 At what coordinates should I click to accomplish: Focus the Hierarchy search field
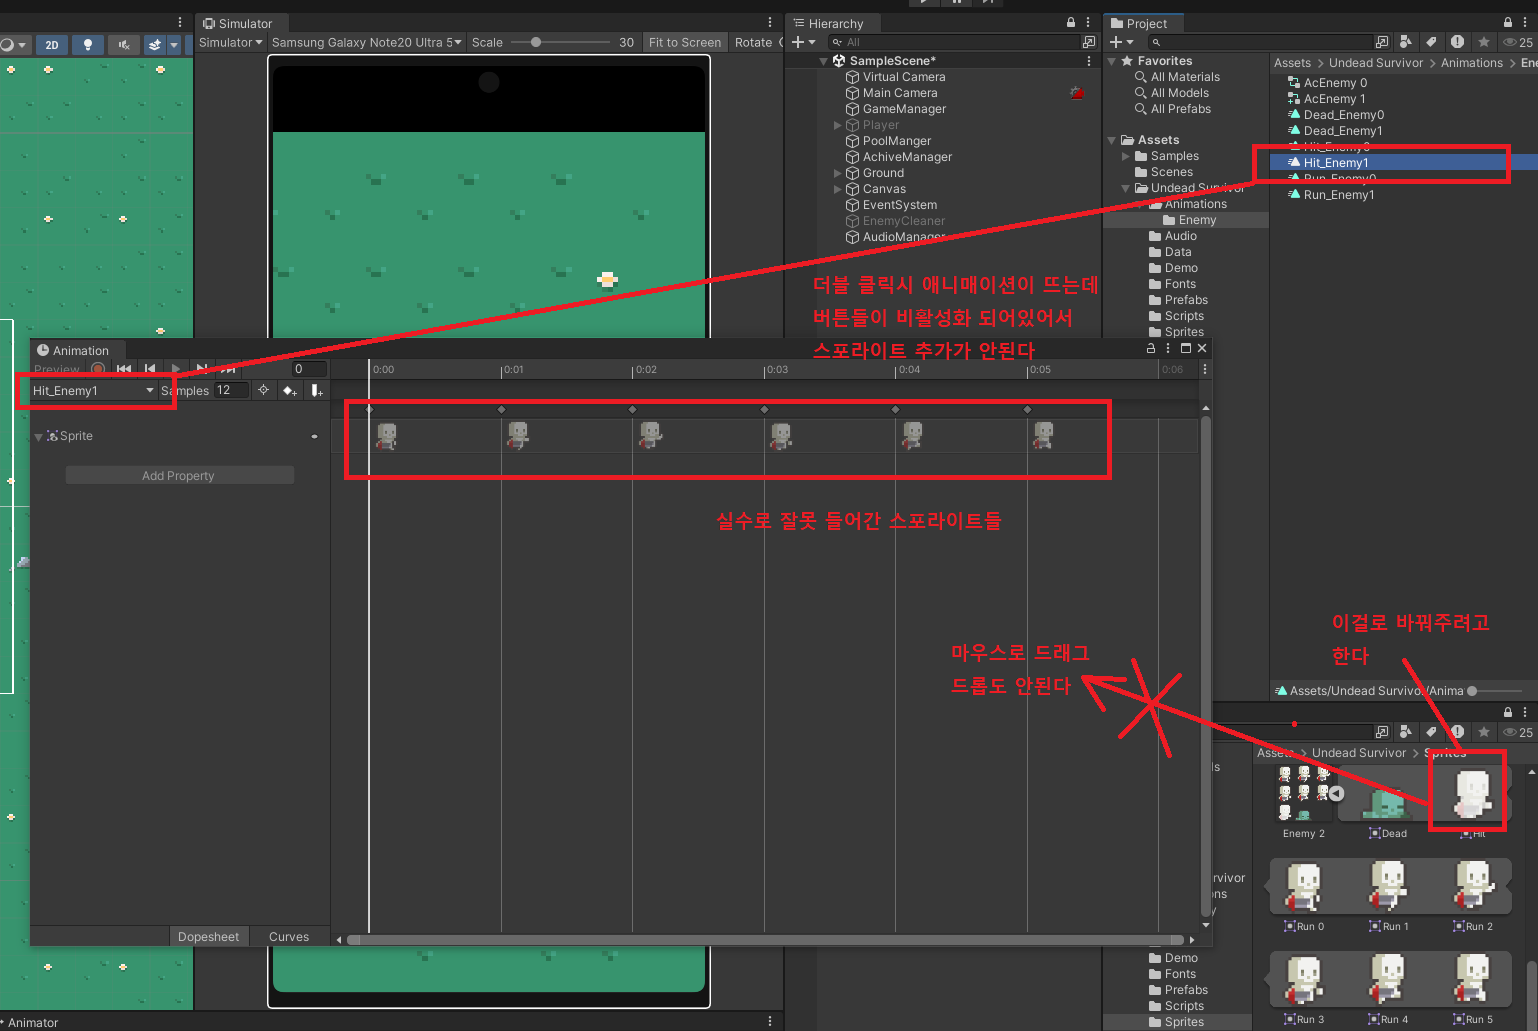click(x=954, y=42)
